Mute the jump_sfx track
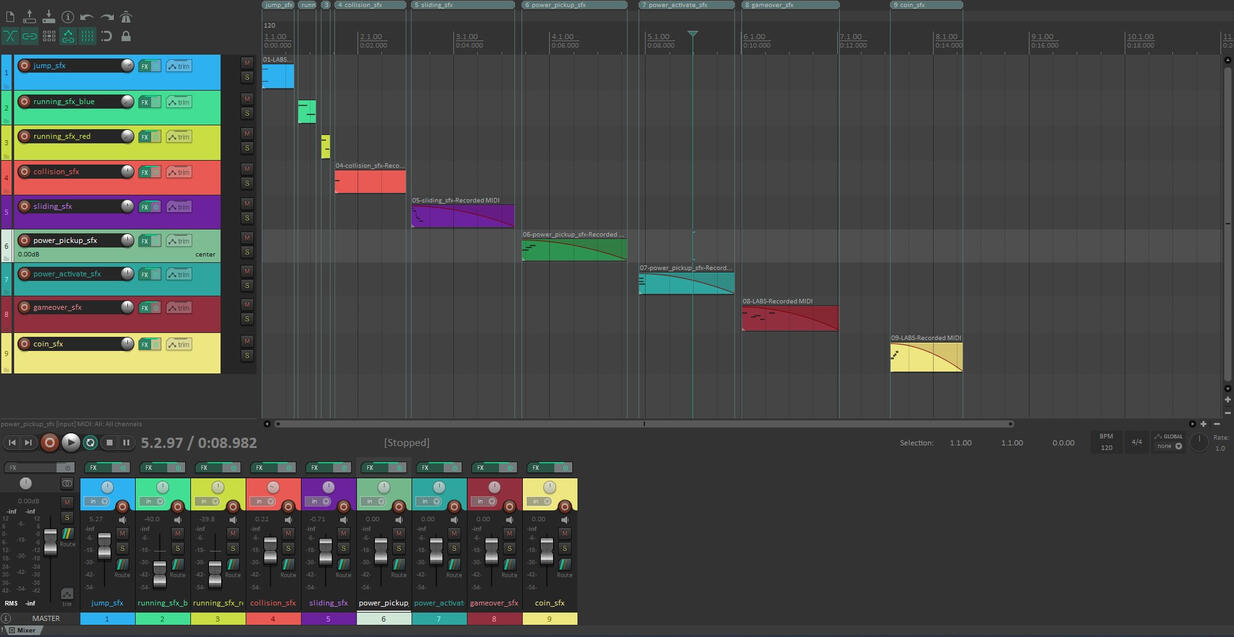 [247, 62]
